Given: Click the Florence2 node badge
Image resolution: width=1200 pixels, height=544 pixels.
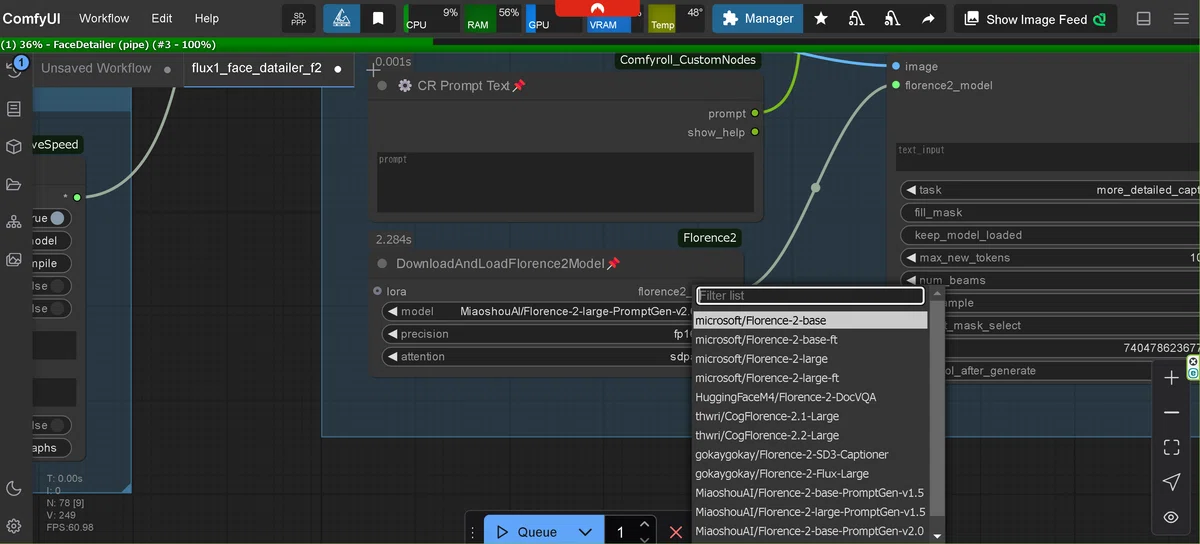Looking at the screenshot, I should [x=709, y=238].
